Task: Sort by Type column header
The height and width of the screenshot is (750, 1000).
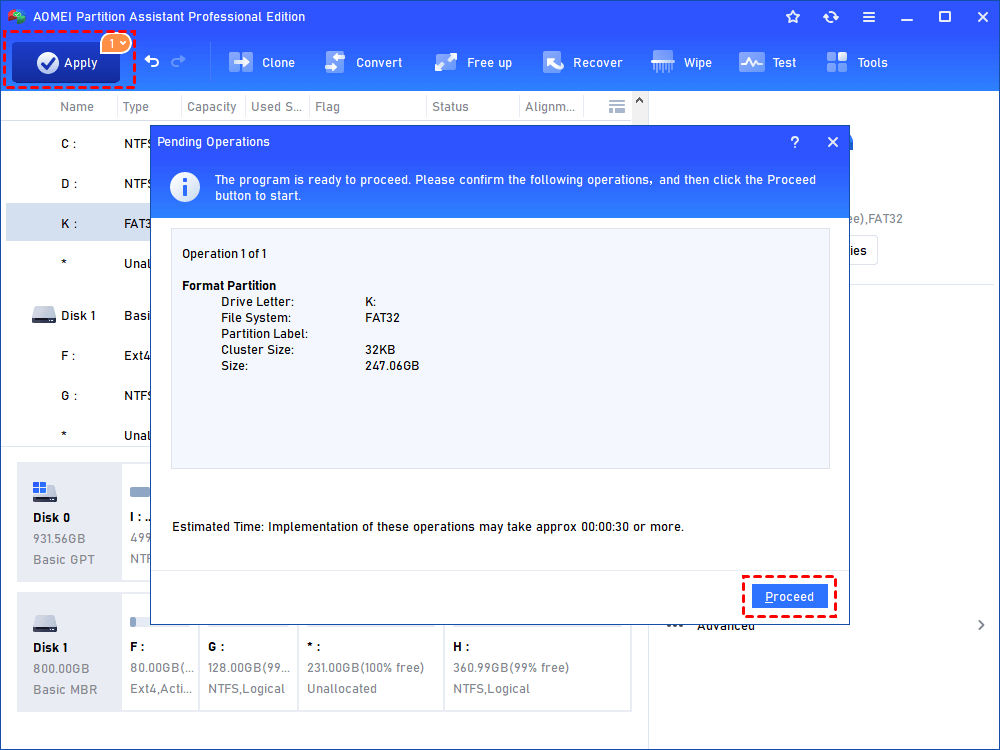Action: coord(136,107)
